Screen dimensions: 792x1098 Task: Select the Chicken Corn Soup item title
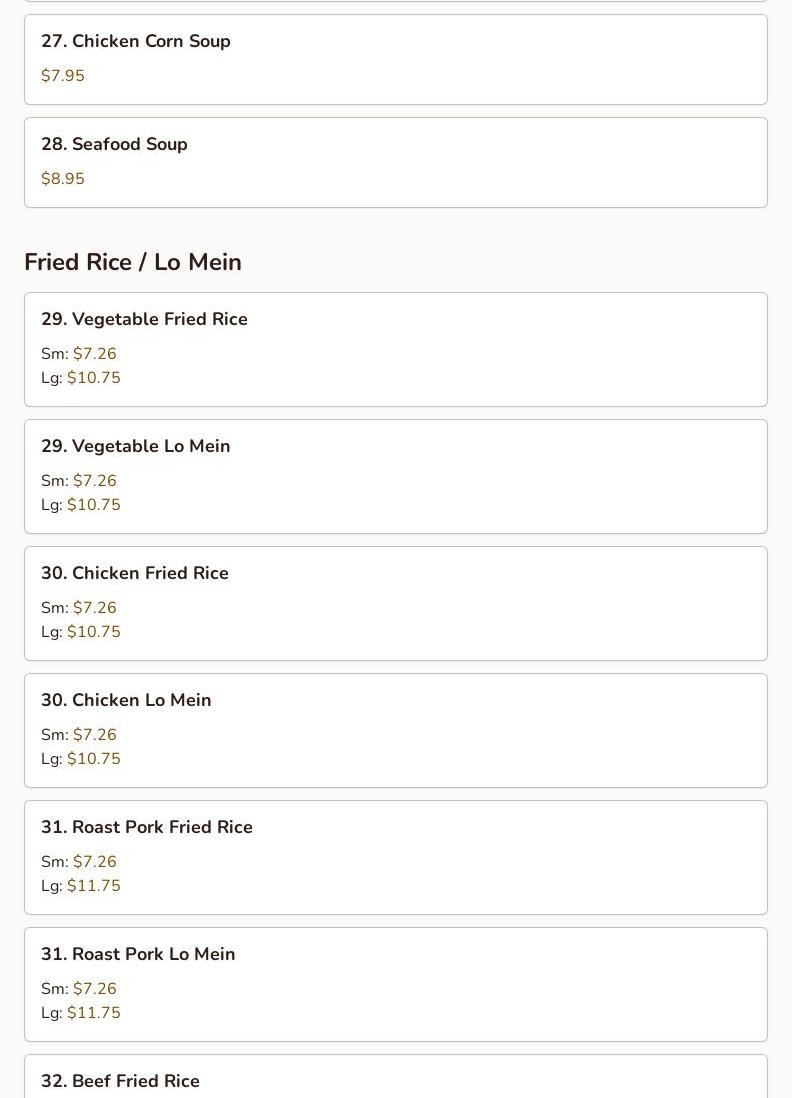(x=136, y=41)
